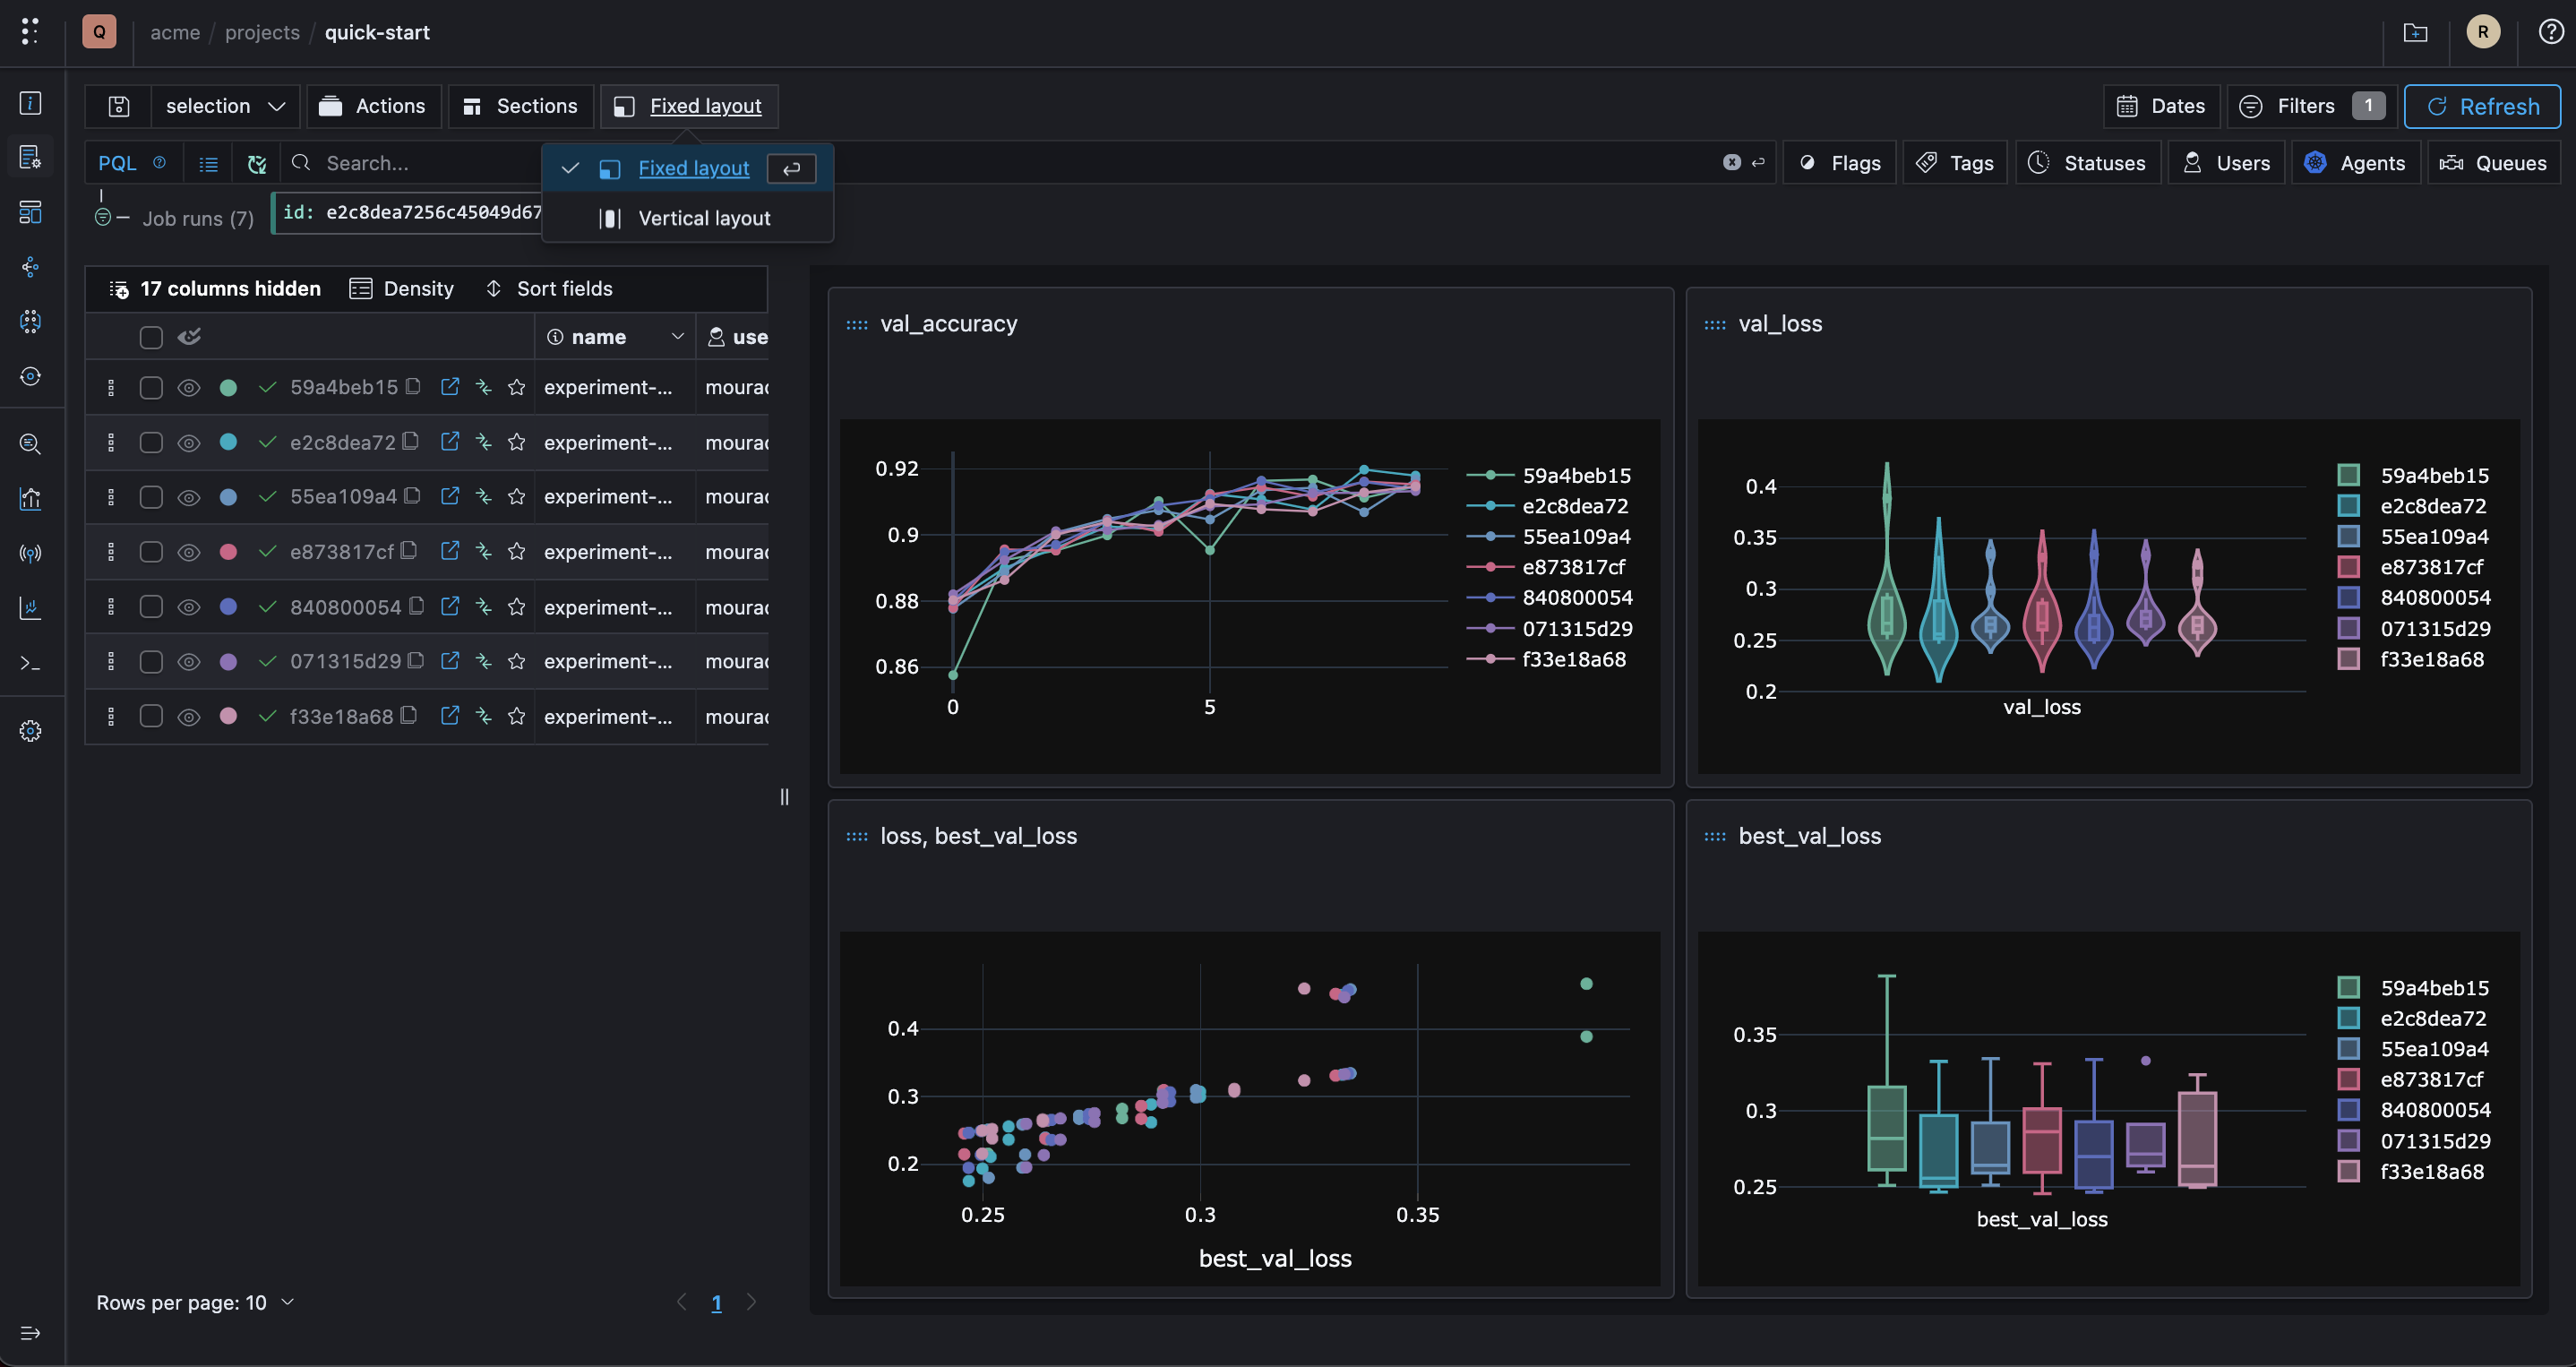
Task: Open row menu for run 840800054
Action: (111, 607)
